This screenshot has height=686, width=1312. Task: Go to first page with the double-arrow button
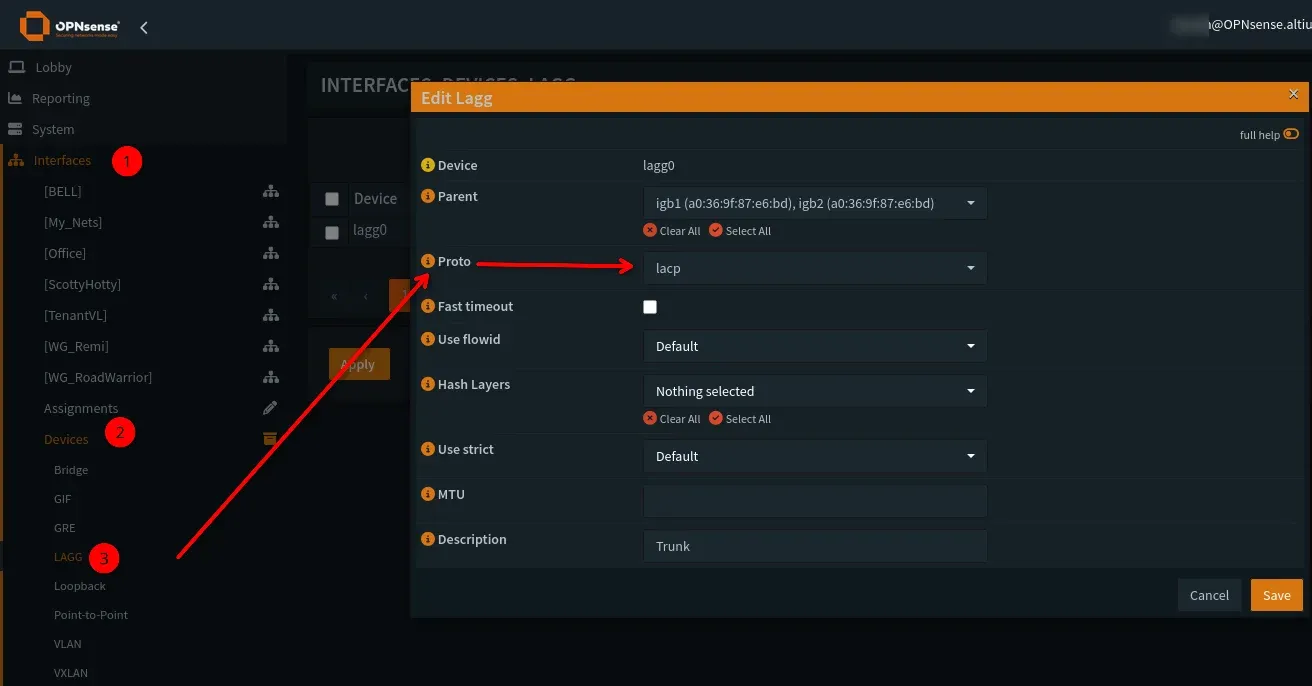334,297
